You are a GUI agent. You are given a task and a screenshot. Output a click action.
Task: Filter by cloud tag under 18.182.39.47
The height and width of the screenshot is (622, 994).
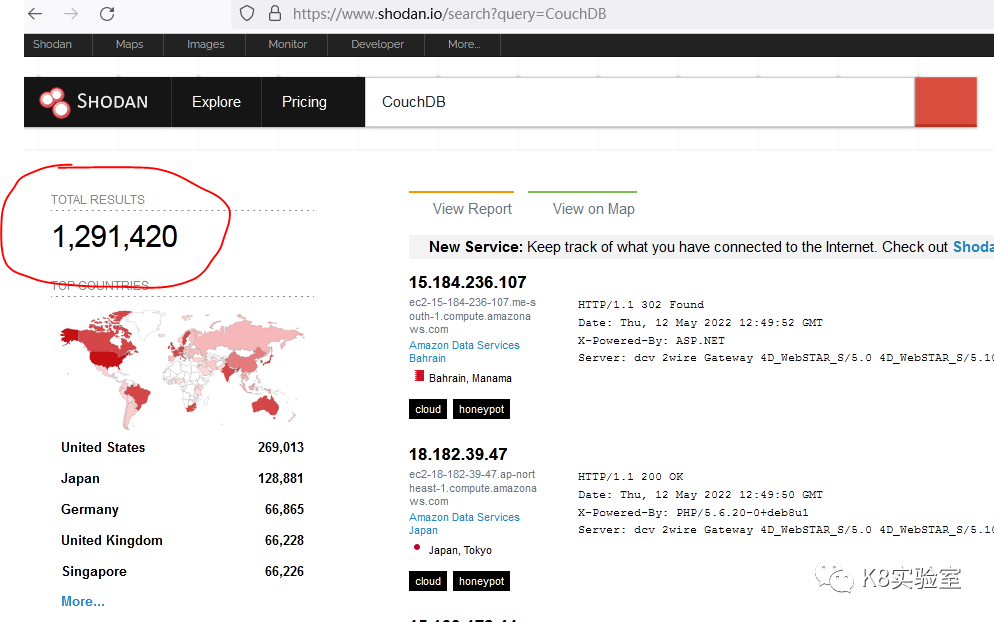tap(428, 581)
